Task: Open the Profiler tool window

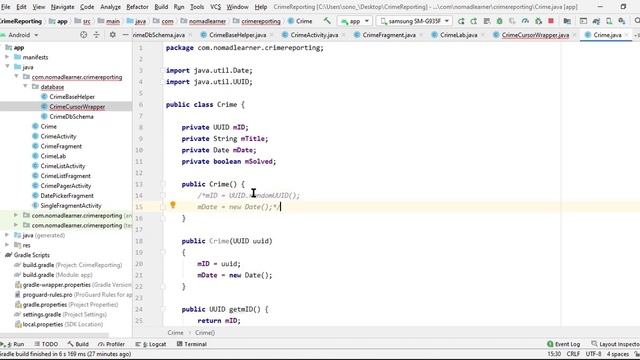Action: (111, 344)
